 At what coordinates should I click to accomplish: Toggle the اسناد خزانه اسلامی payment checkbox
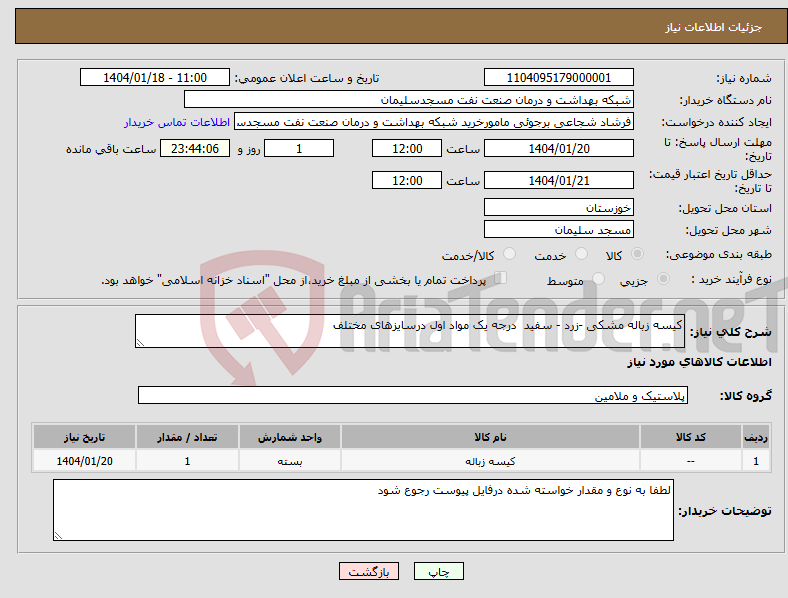tap(501, 278)
